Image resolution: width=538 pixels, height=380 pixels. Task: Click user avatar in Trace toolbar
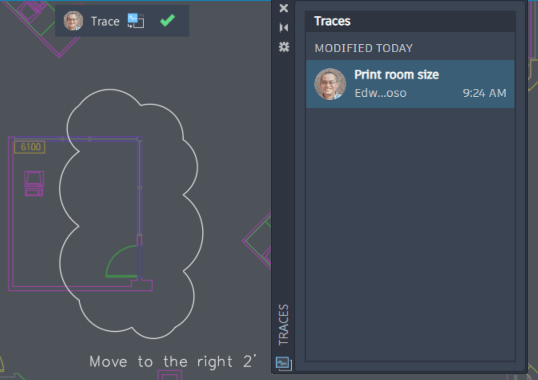[73, 21]
